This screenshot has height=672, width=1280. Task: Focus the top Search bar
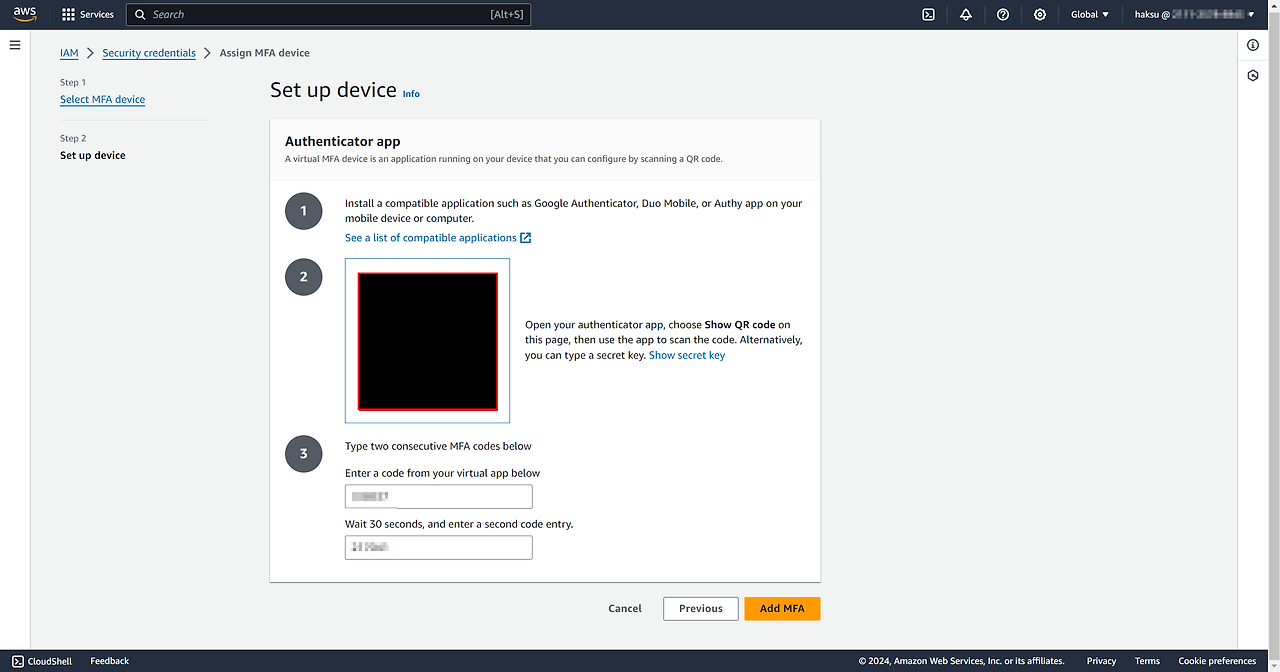pyautogui.click(x=320, y=14)
